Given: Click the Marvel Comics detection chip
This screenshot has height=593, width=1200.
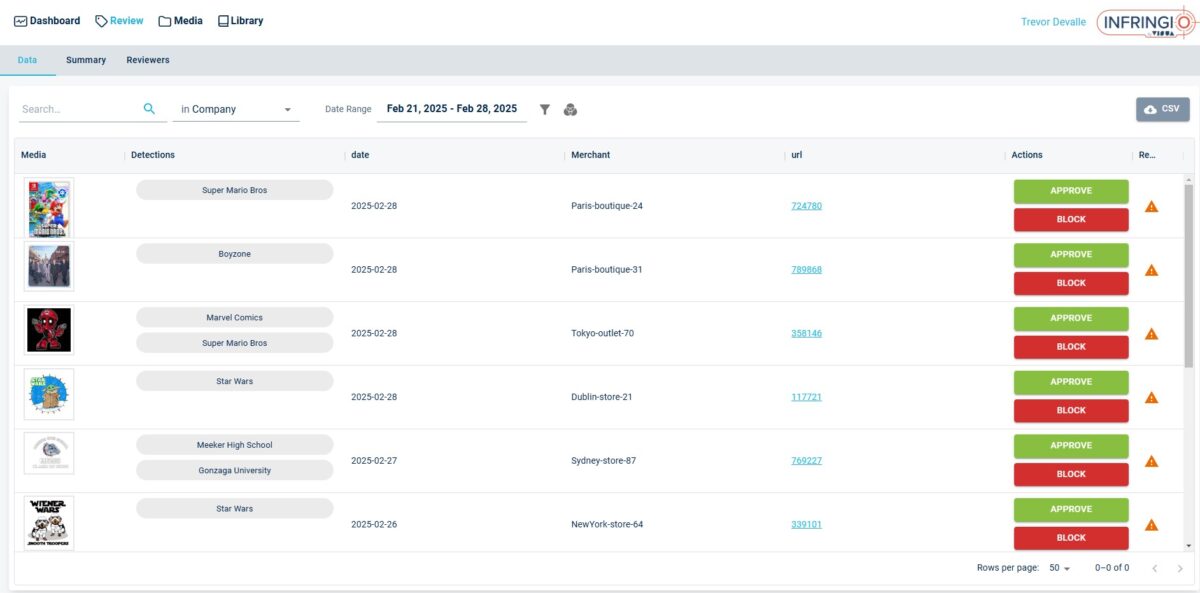Looking at the screenshot, I should point(235,318).
